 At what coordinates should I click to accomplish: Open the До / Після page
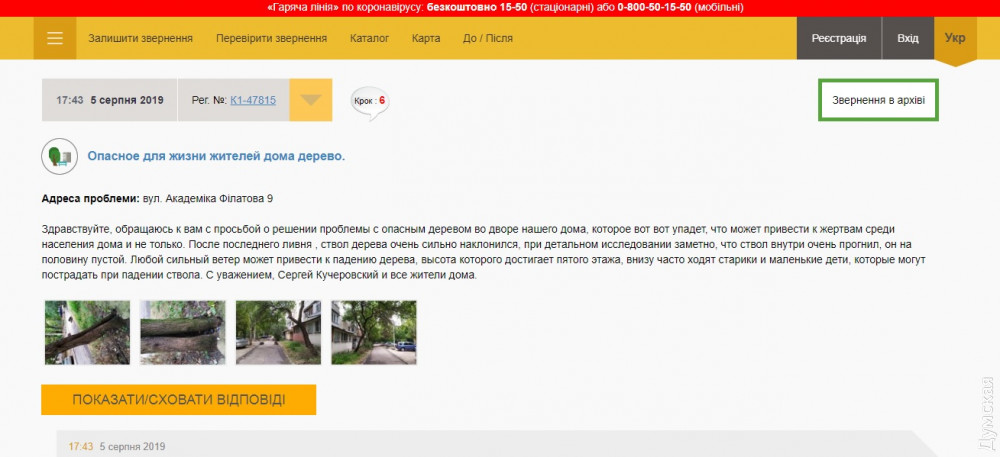click(x=488, y=39)
